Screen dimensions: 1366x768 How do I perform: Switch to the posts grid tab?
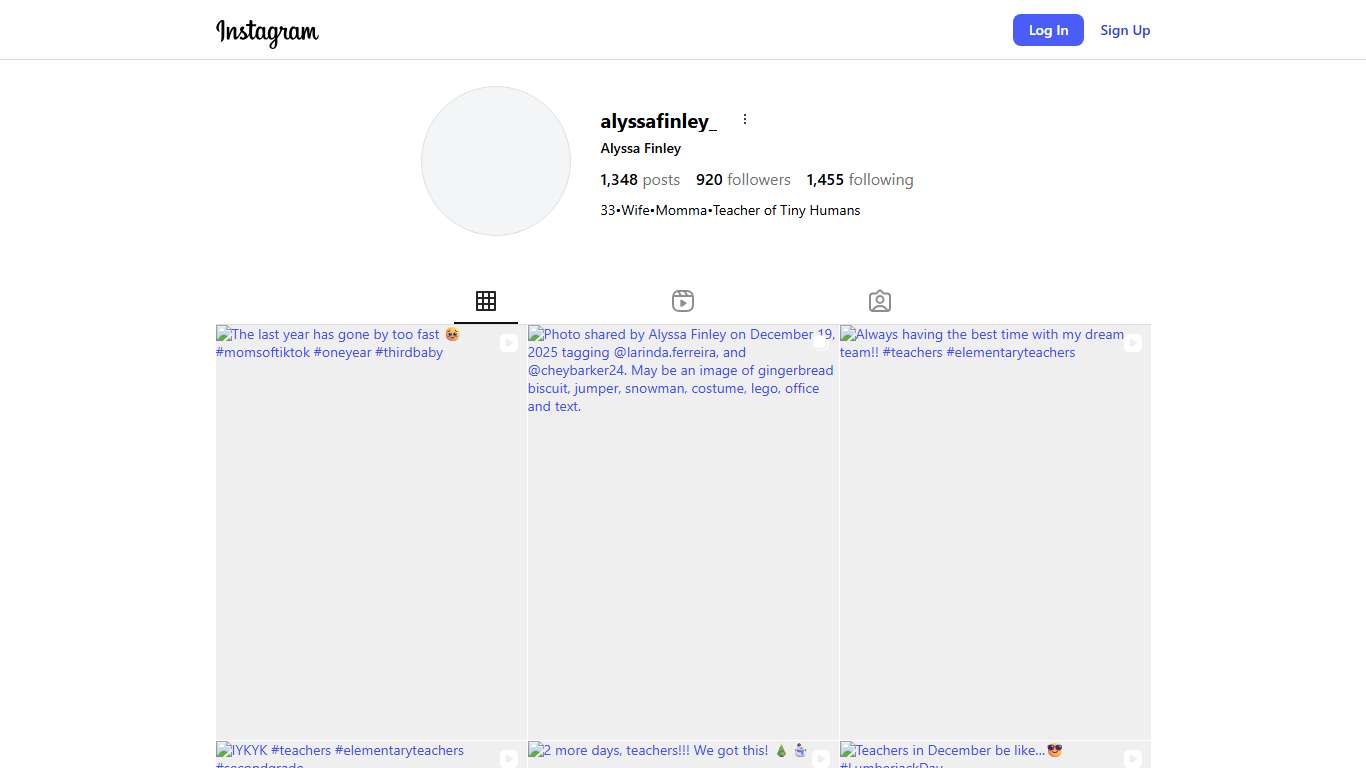click(x=486, y=301)
